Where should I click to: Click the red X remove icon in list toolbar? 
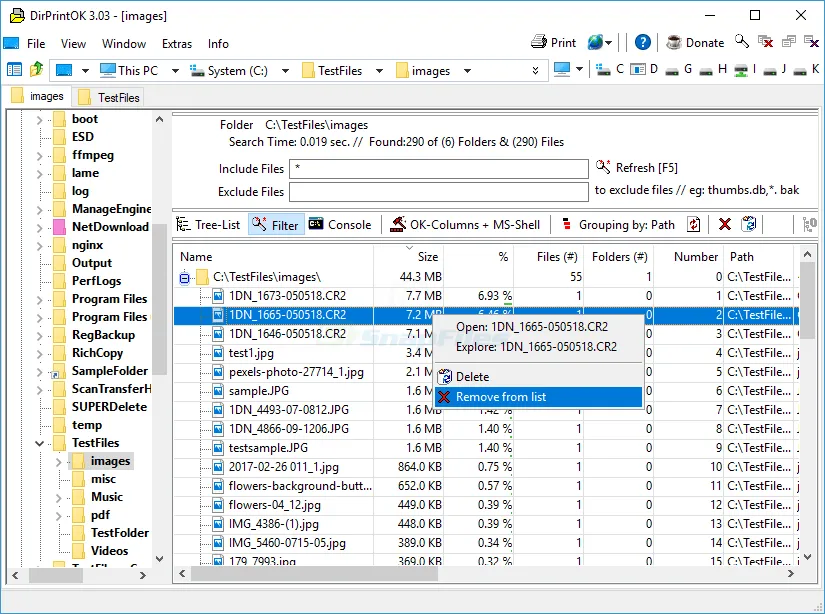tap(725, 225)
